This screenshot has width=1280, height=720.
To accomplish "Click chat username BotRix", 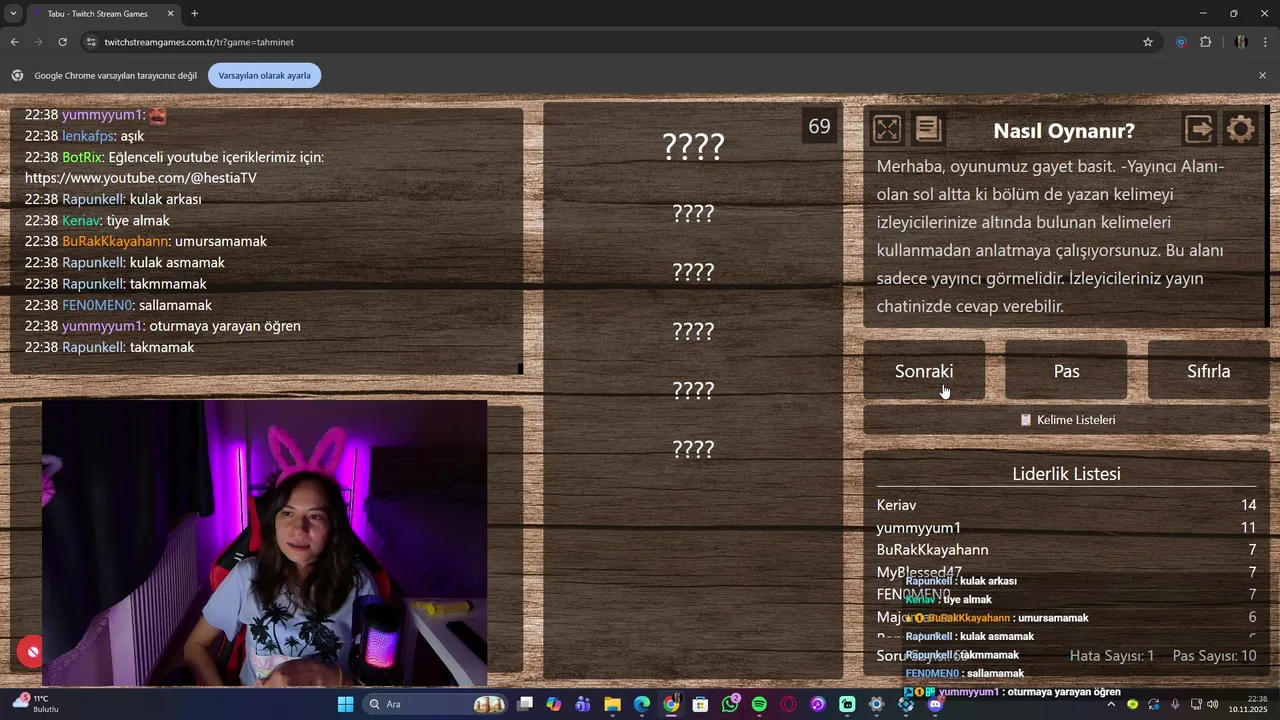I will (82, 157).
